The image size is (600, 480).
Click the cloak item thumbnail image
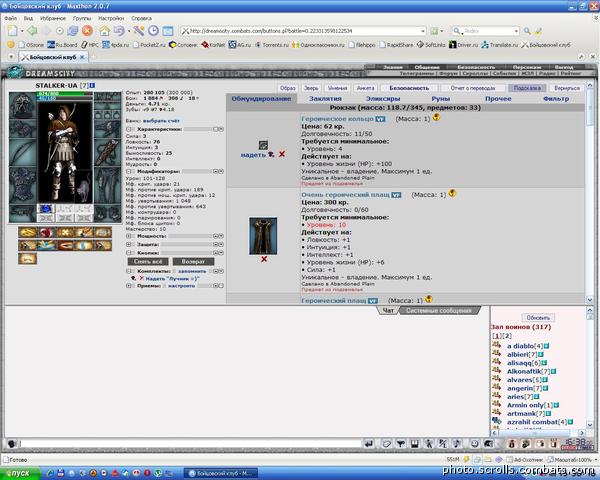(x=263, y=236)
